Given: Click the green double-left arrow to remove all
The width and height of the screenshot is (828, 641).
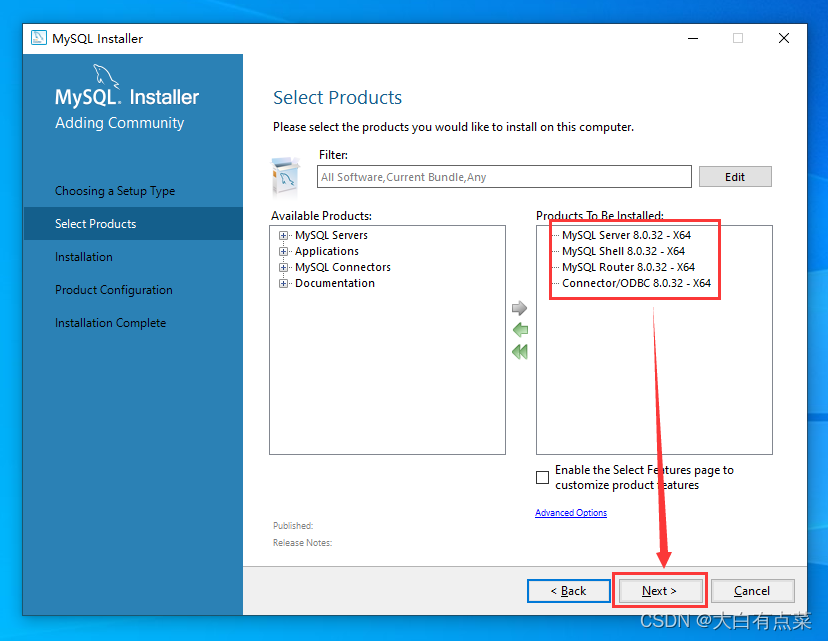Looking at the screenshot, I should pos(520,352).
